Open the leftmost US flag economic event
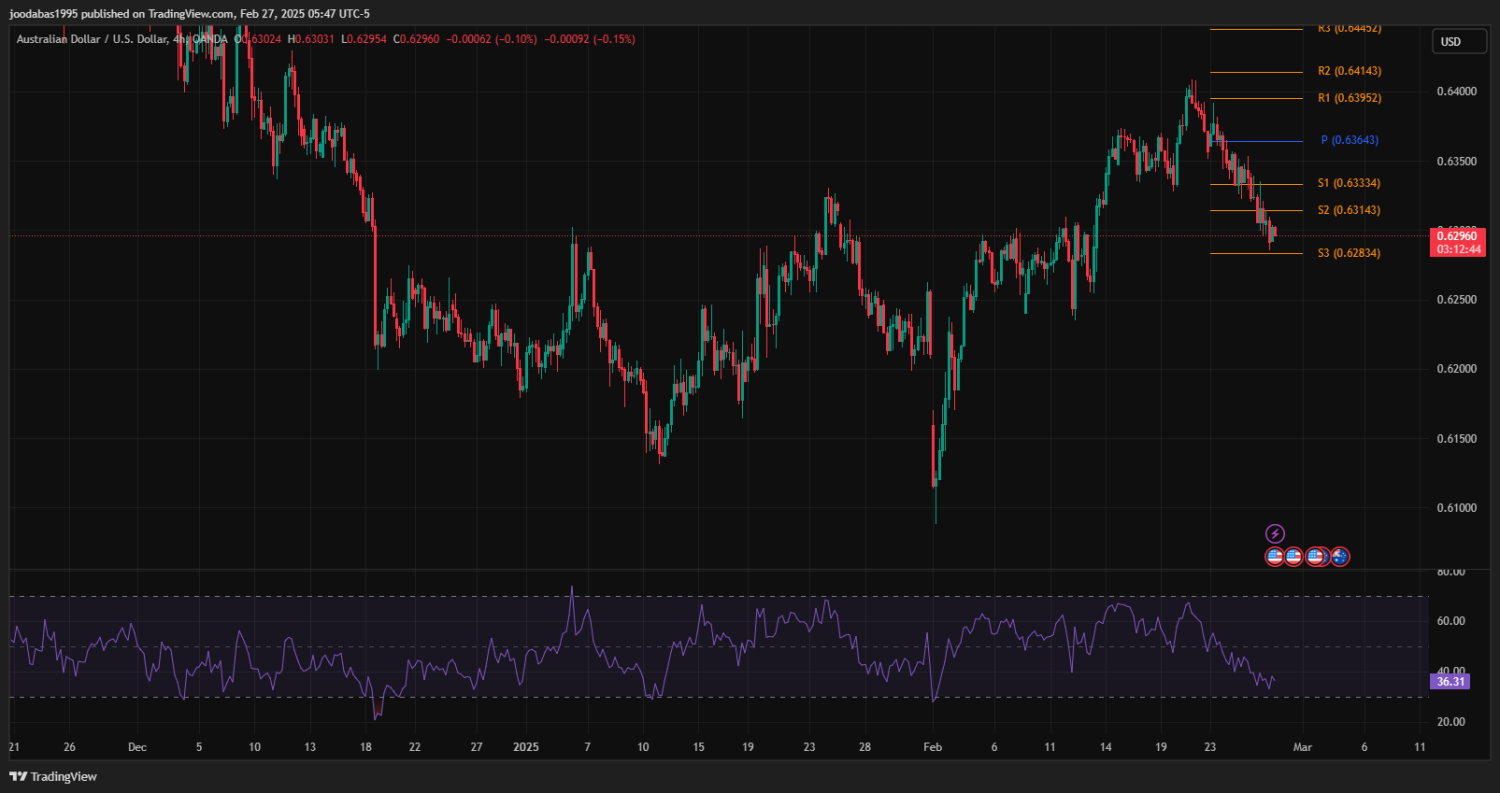Screen dimensions: 1500x793 [1275, 556]
